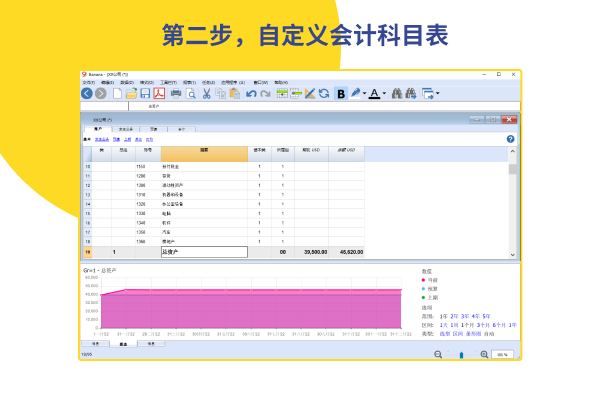This screenshot has height=400, width=600.
Task: Open the 工具 menu
Action: pos(168,82)
